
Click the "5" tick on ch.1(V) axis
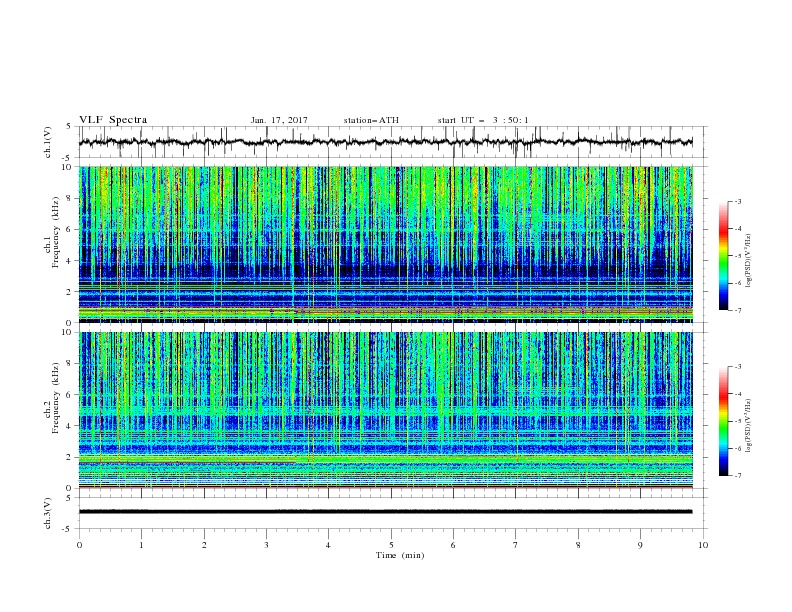click(70, 126)
